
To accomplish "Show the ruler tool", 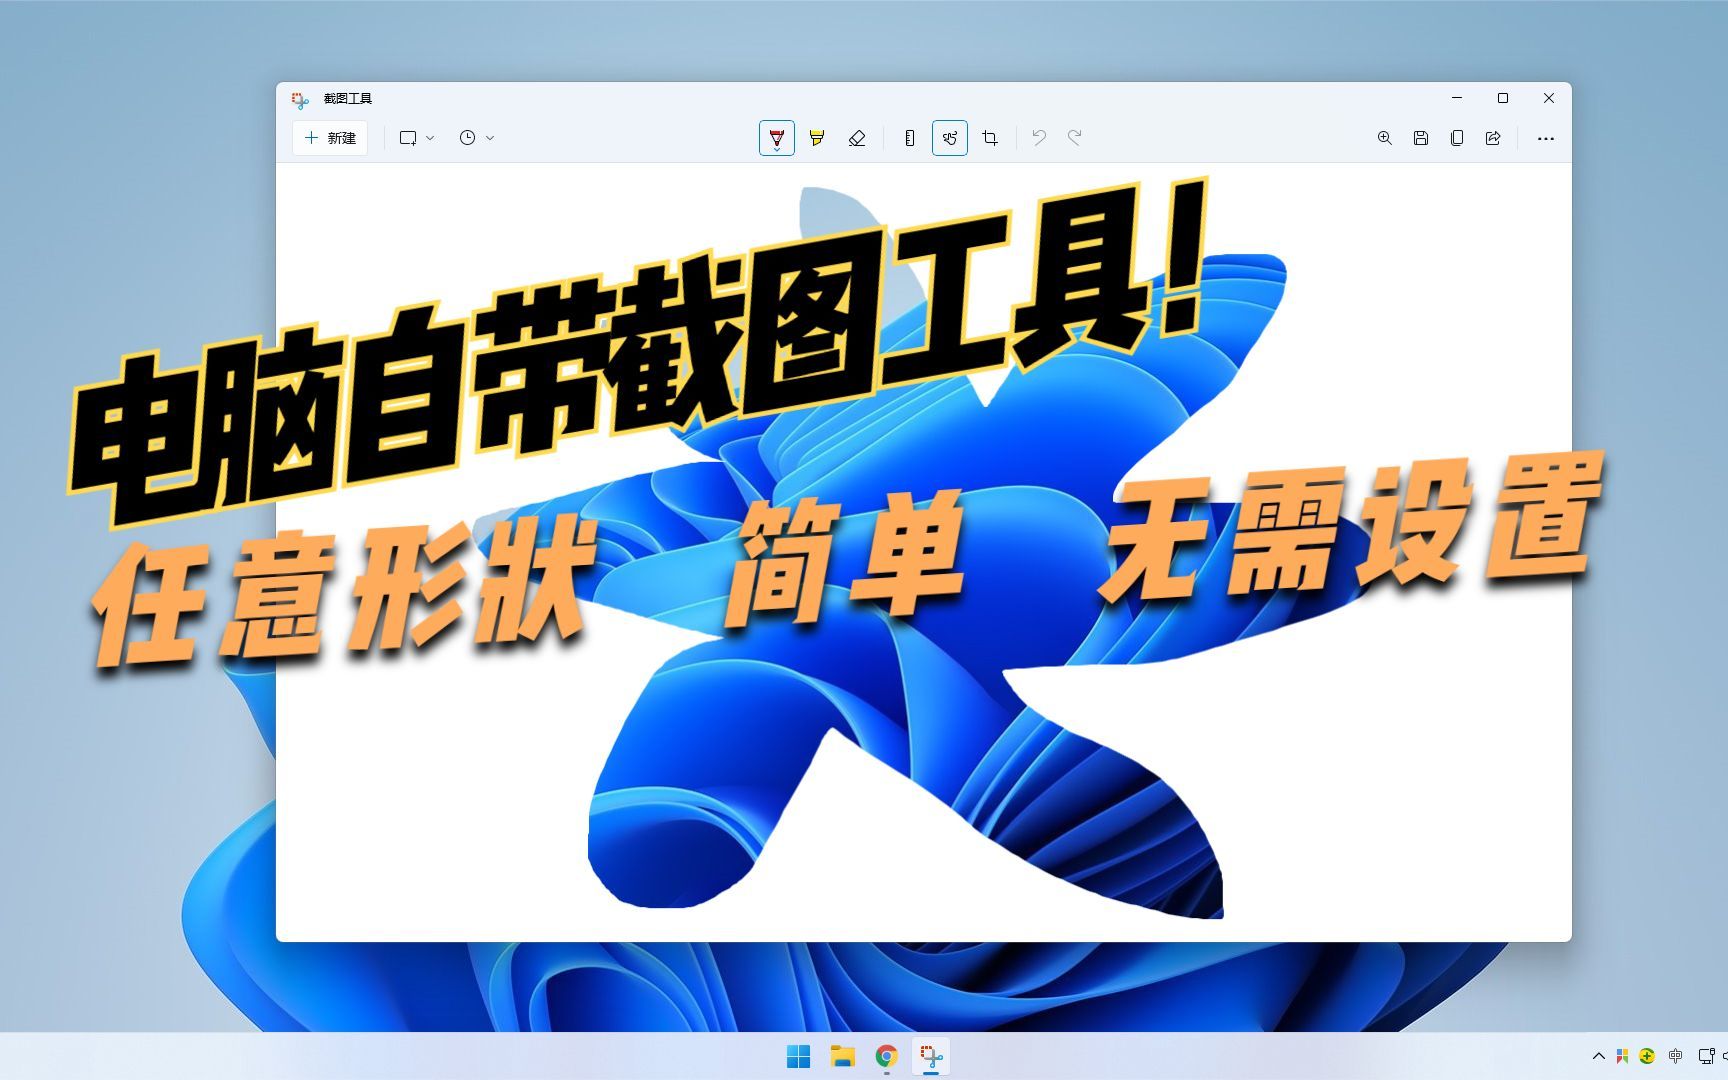I will [x=909, y=138].
